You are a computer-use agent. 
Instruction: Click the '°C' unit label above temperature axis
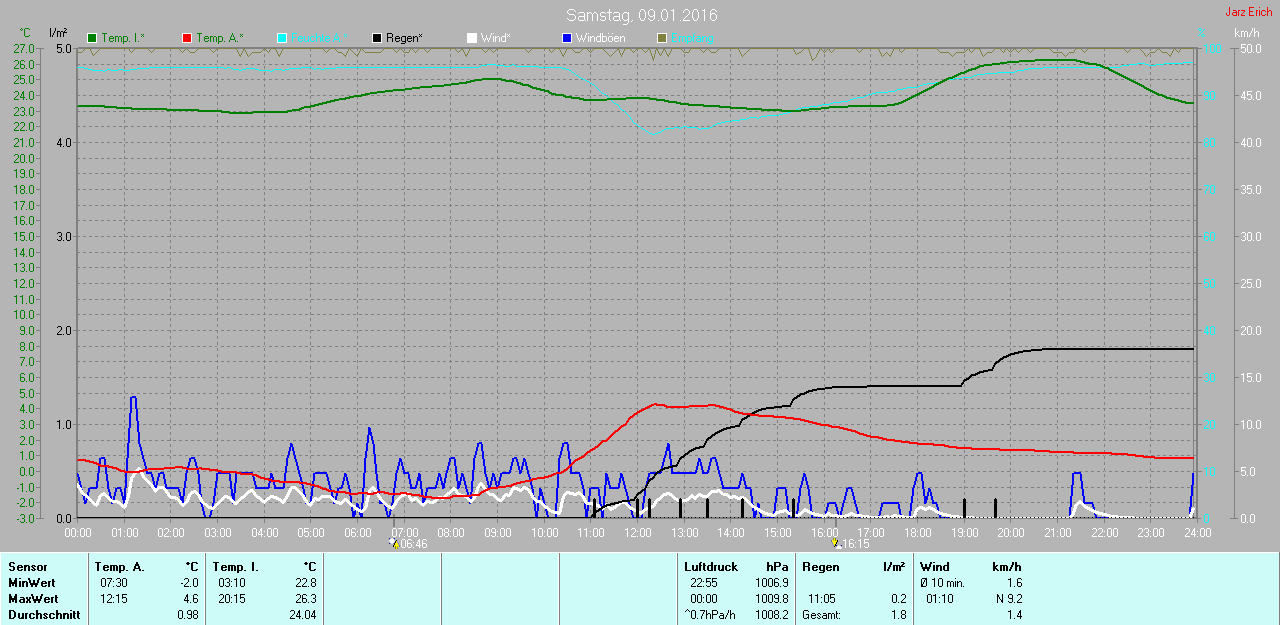(x=25, y=33)
